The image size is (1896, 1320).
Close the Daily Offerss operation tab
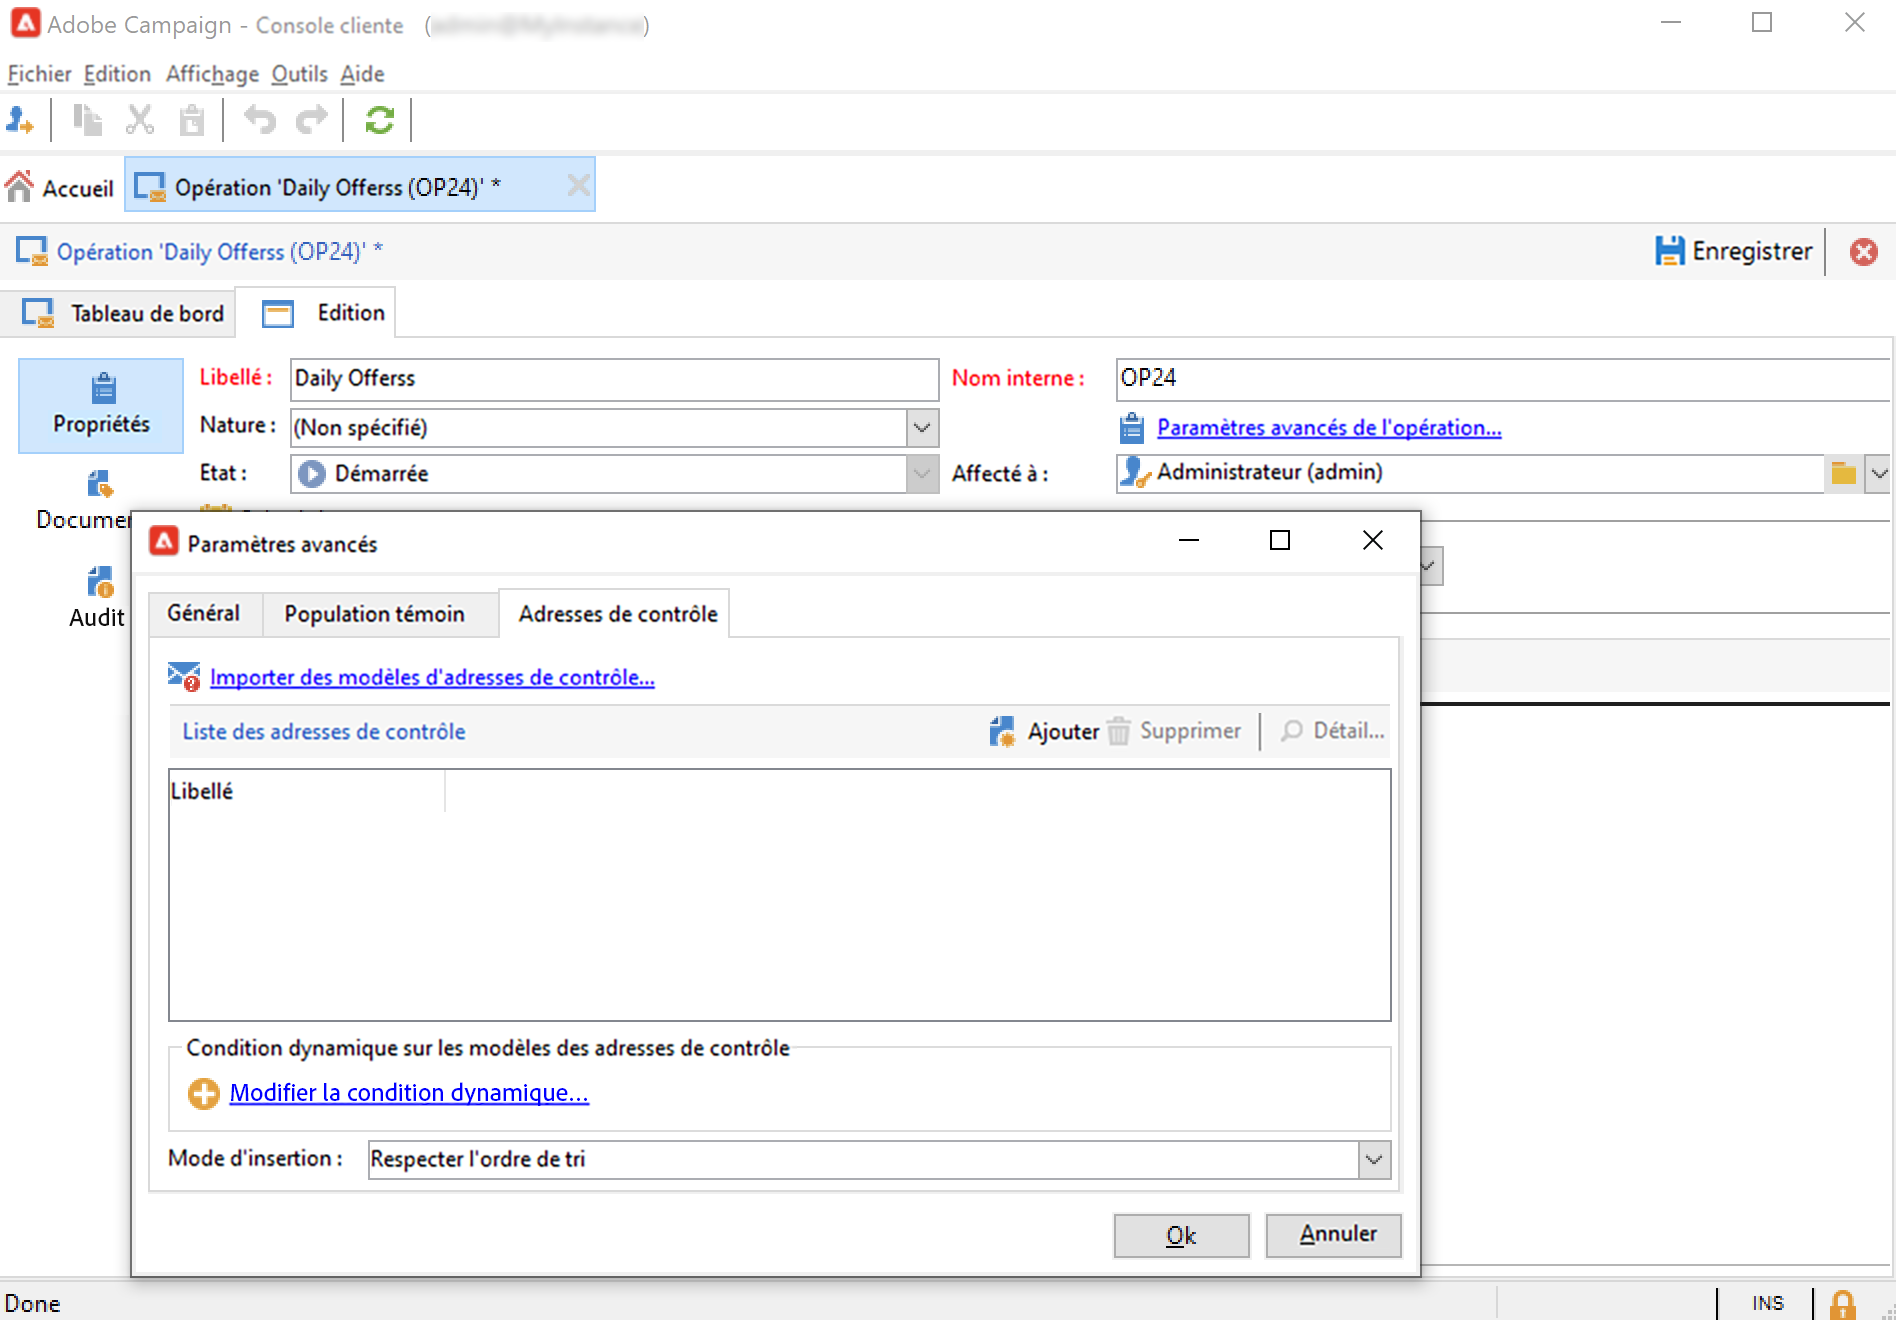click(x=578, y=185)
